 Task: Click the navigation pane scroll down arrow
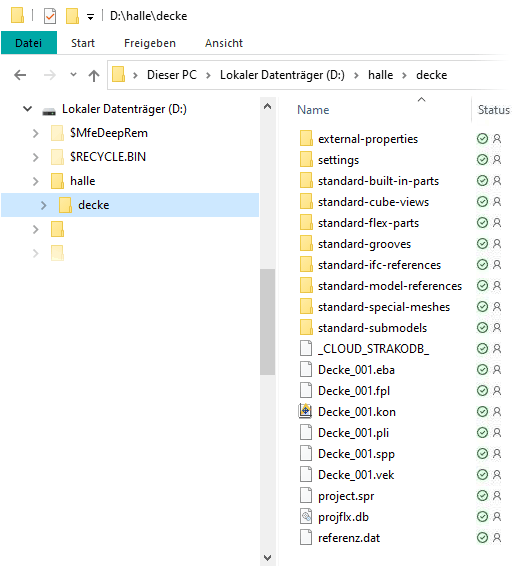click(267, 557)
